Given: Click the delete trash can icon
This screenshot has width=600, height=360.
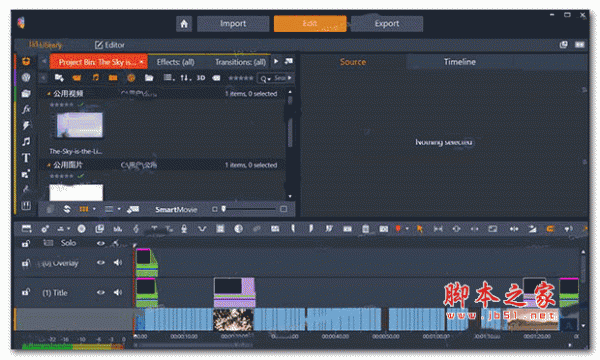Looking at the screenshot, I should pyautogui.click(x=365, y=229).
